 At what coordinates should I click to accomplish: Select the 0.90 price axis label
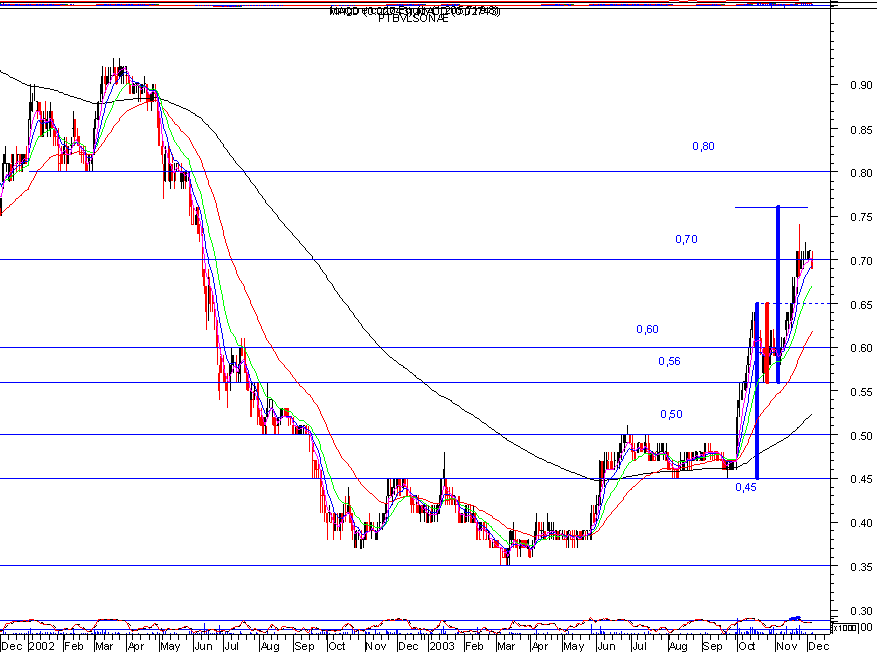(861, 85)
